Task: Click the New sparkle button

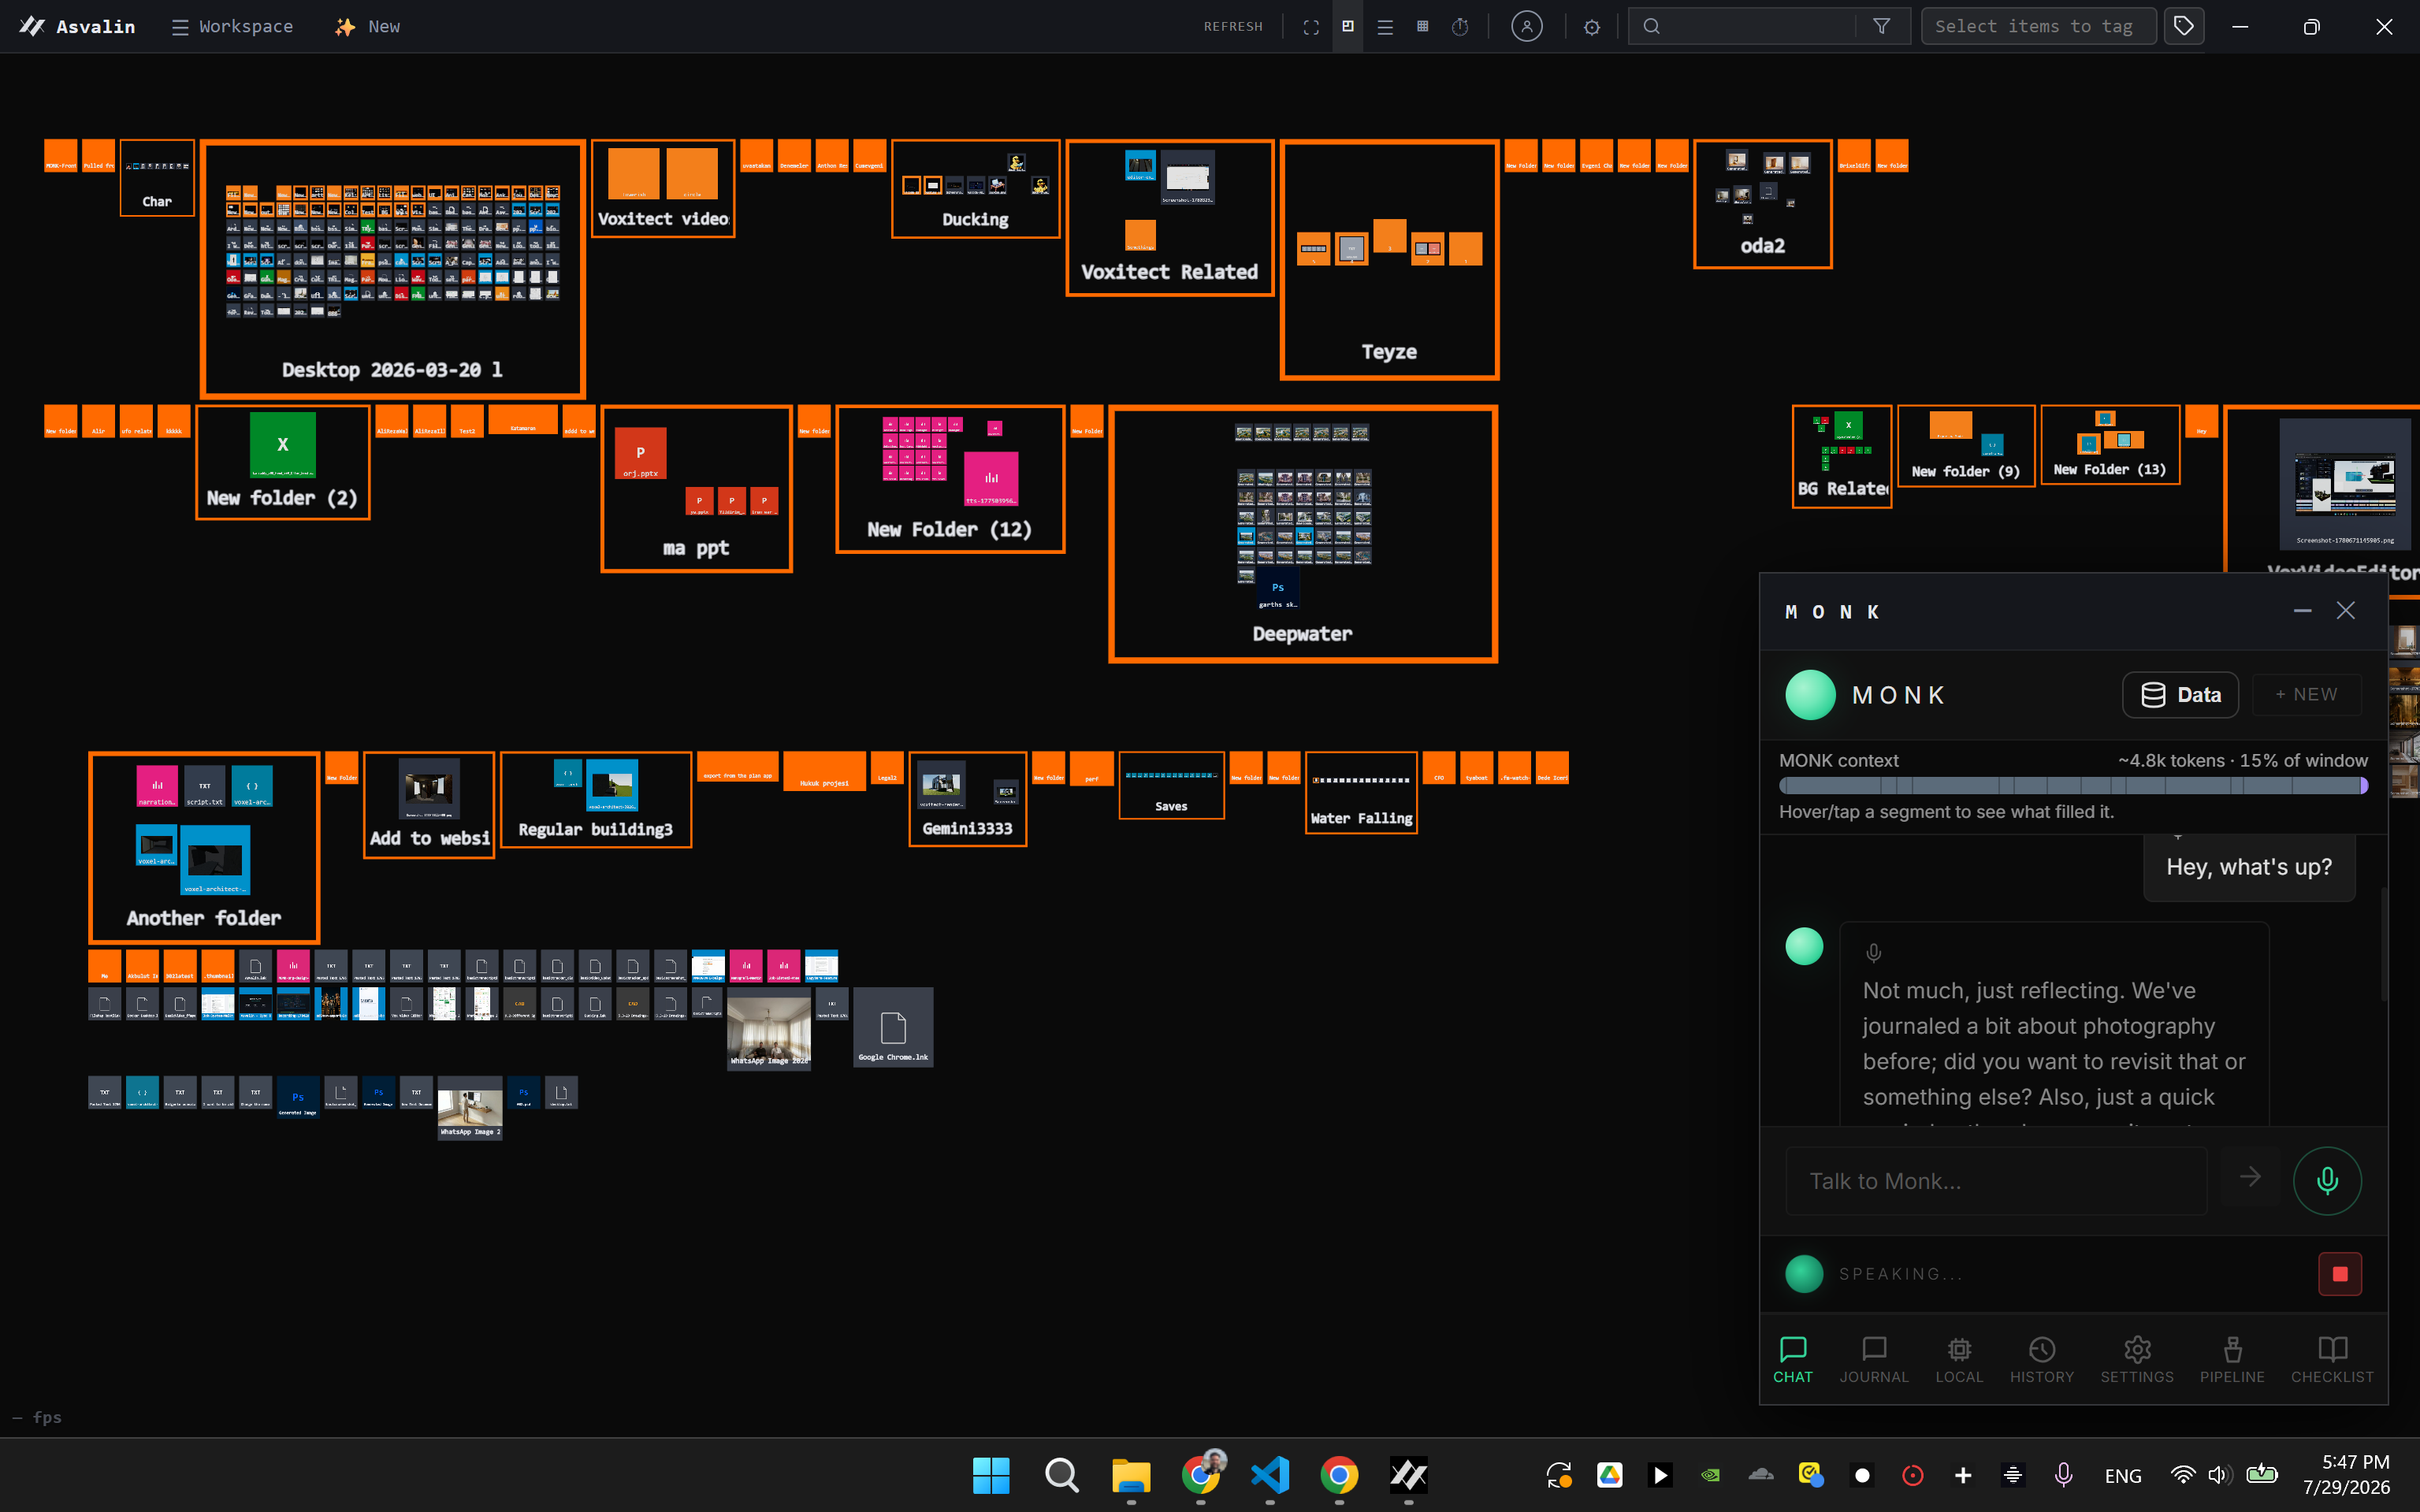Action: pyautogui.click(x=368, y=27)
